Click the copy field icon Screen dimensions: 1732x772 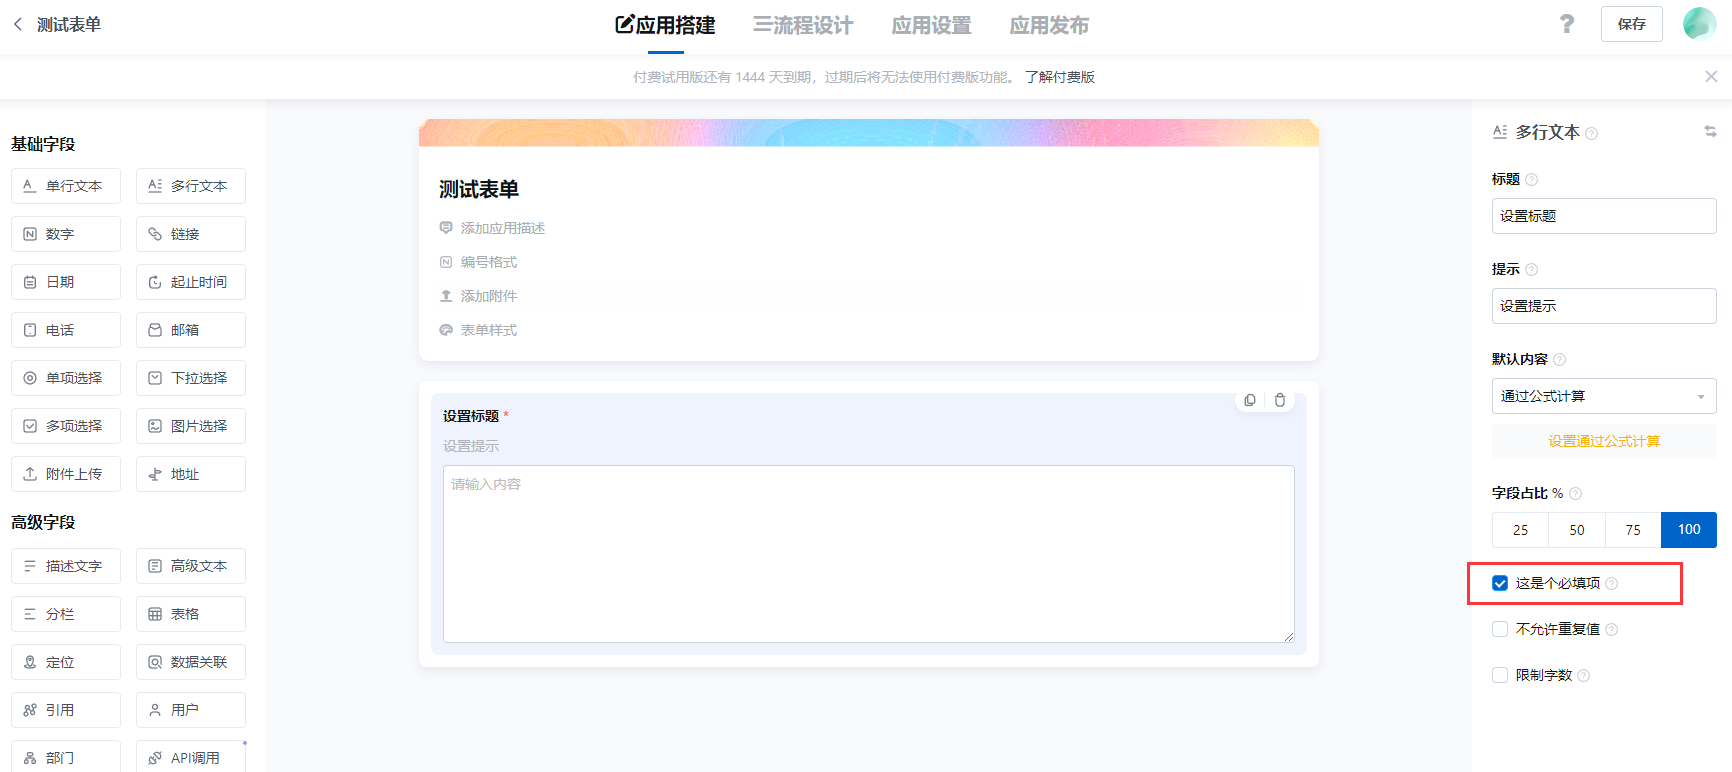(x=1250, y=400)
